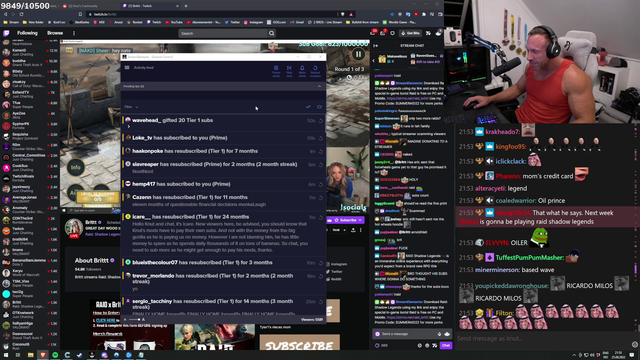640x360 pixels.
Task: Replay the icare__ 24 months resub alert
Action: pos(321,217)
